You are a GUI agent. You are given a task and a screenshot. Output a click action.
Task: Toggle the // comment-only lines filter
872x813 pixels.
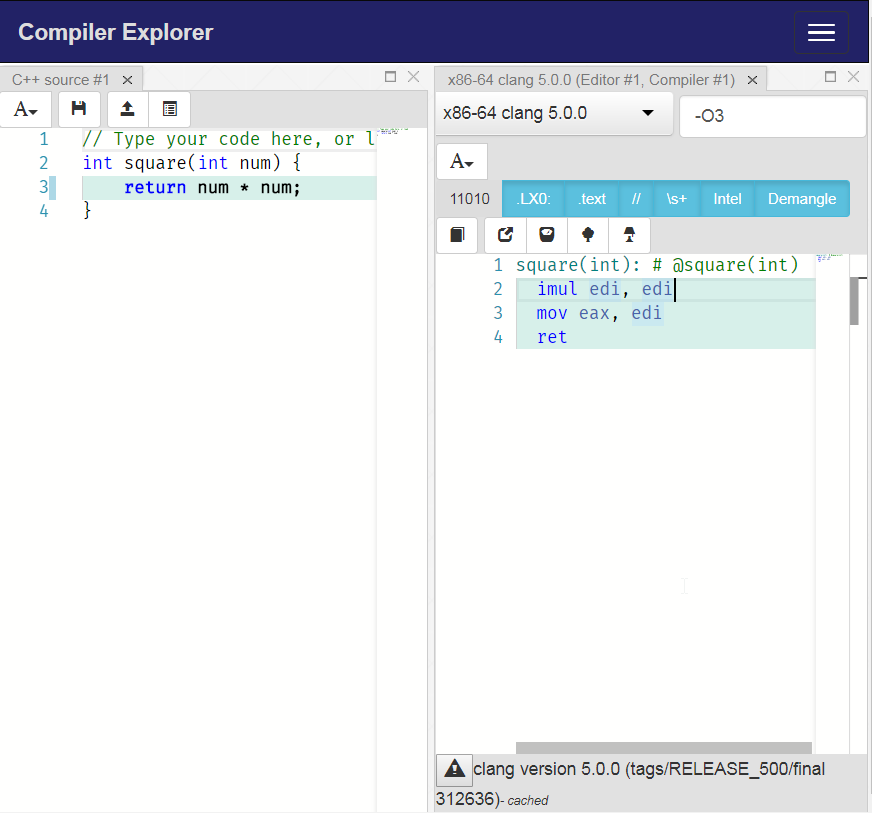pyautogui.click(x=636, y=199)
